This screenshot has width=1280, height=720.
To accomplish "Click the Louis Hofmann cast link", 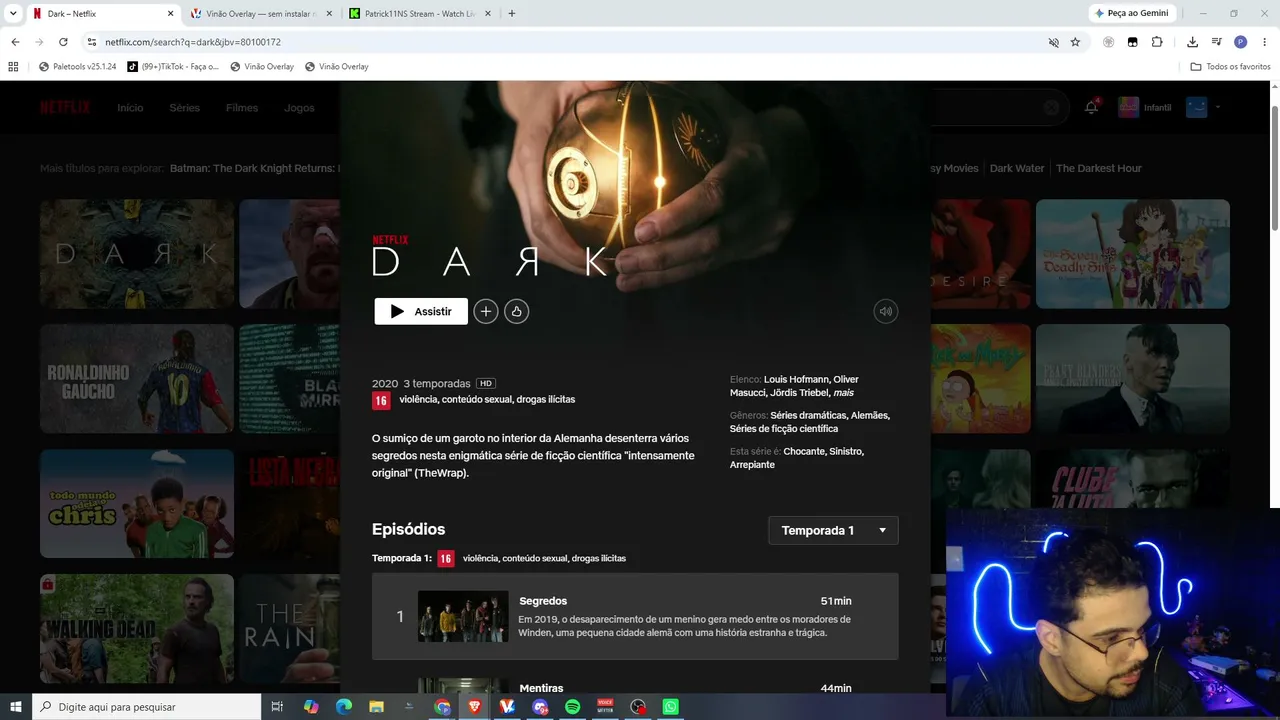I will point(796,379).
